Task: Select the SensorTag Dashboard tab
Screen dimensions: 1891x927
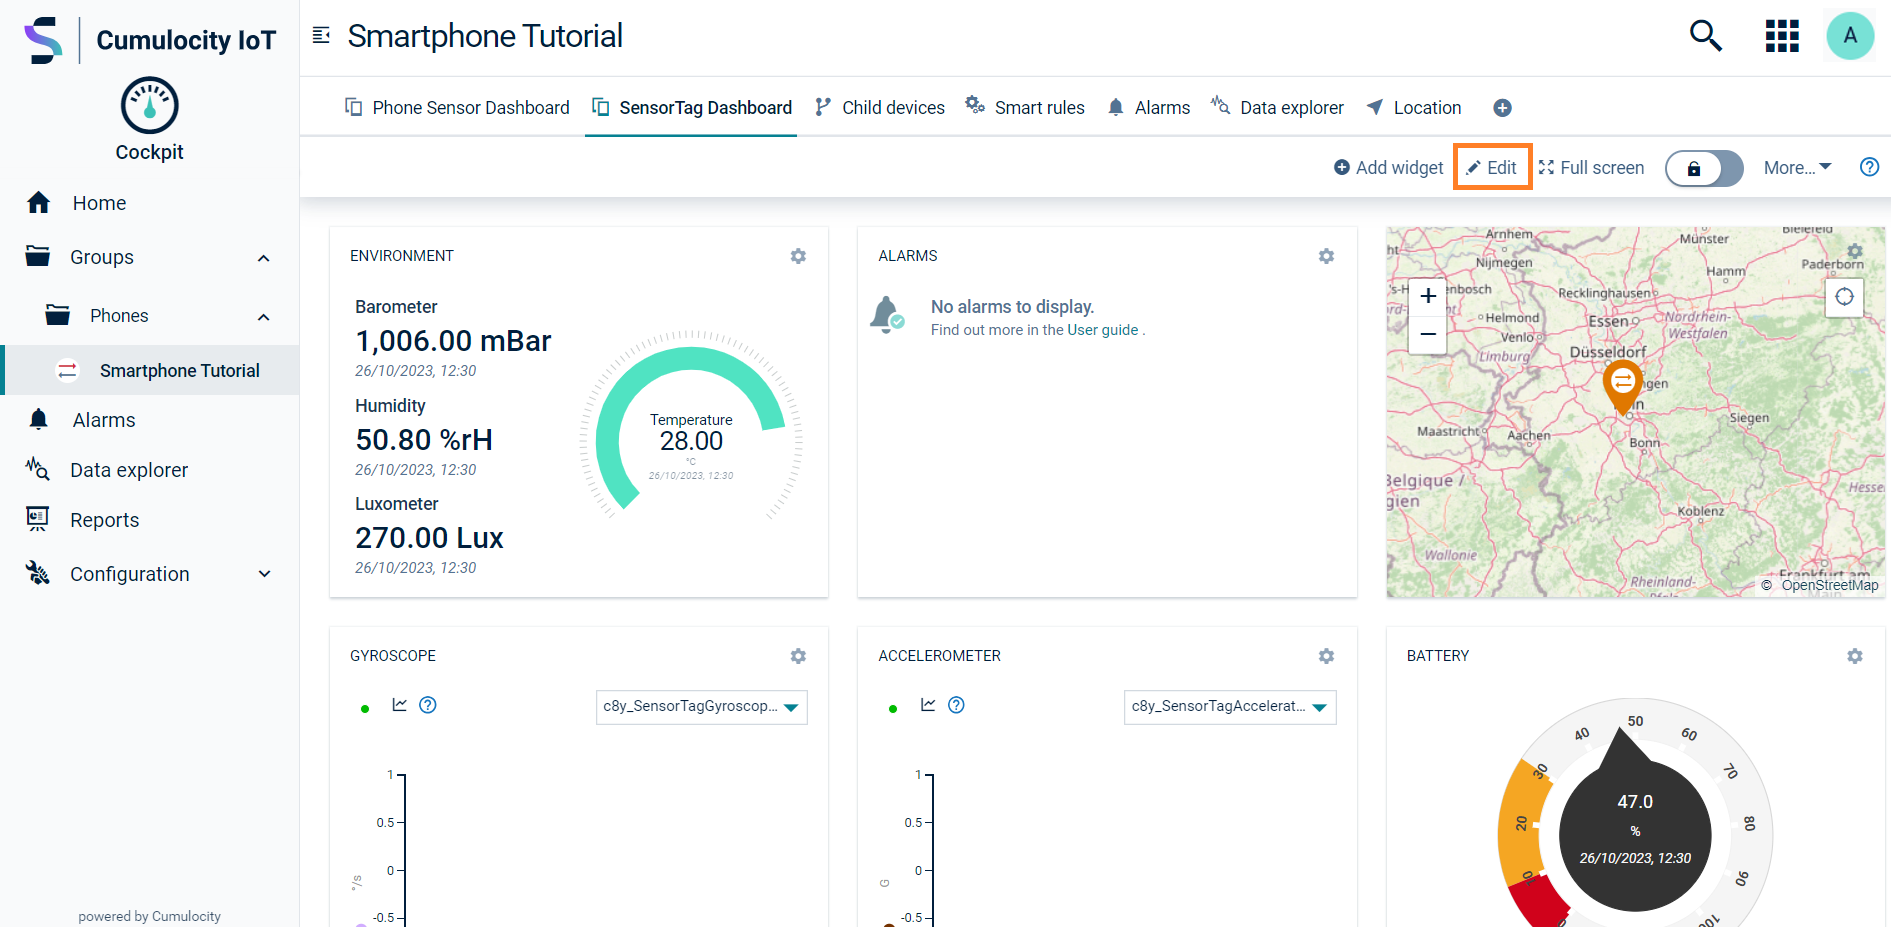Action: [692, 108]
